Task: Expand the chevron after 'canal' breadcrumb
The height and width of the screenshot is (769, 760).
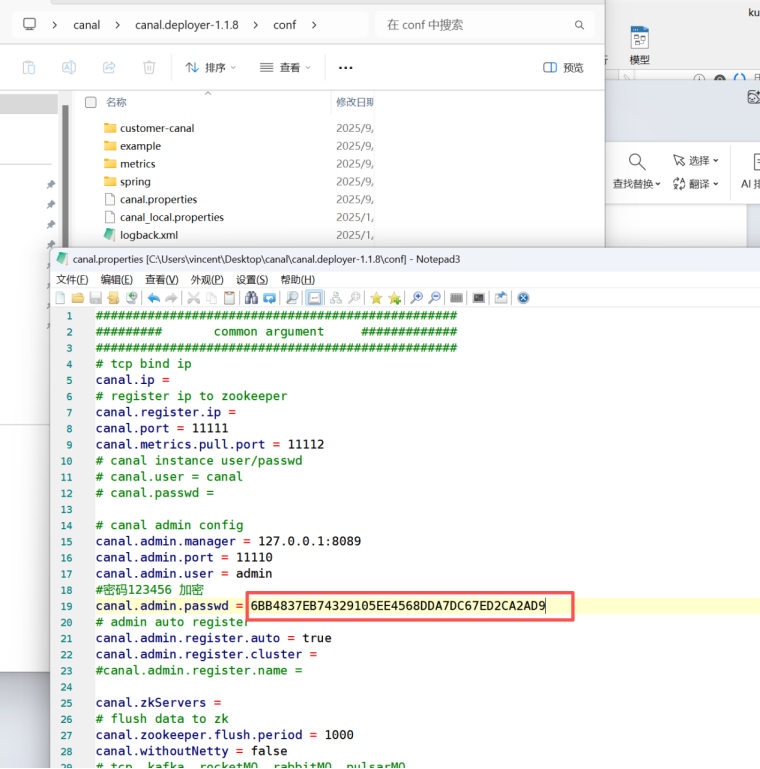Action: pos(117,25)
